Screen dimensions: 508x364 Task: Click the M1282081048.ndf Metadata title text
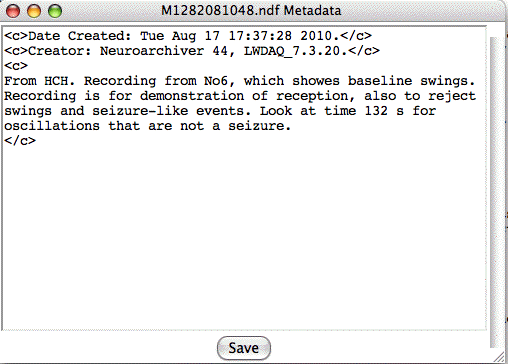point(251,11)
